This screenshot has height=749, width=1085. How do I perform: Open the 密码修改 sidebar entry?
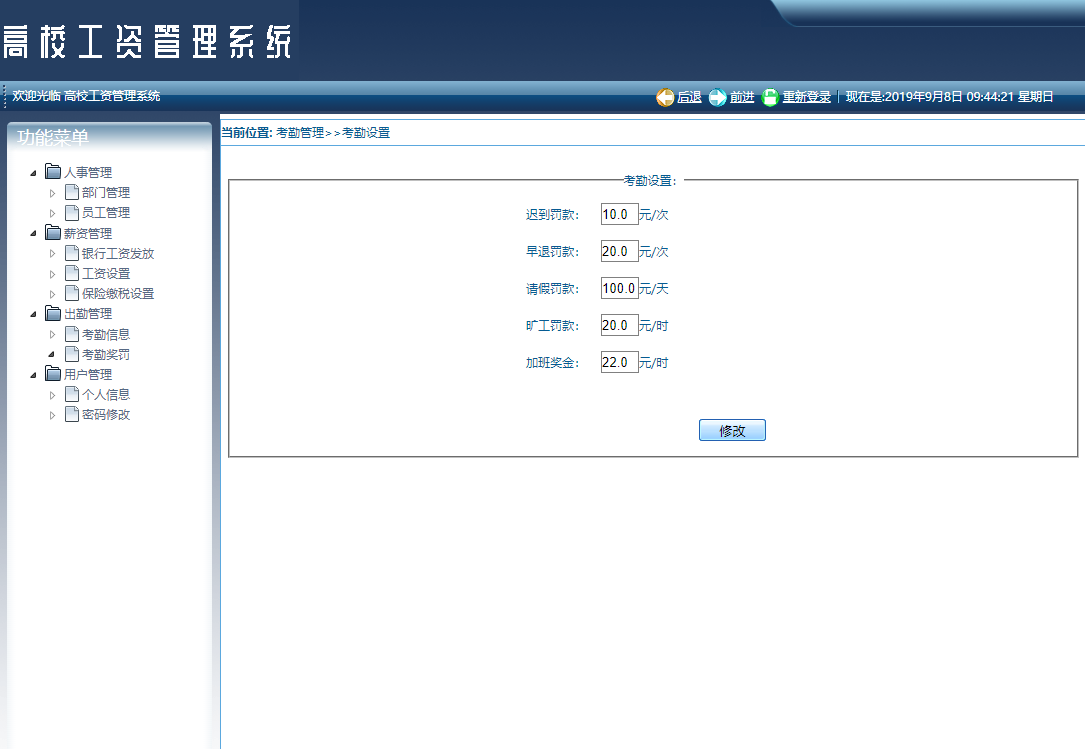point(105,413)
